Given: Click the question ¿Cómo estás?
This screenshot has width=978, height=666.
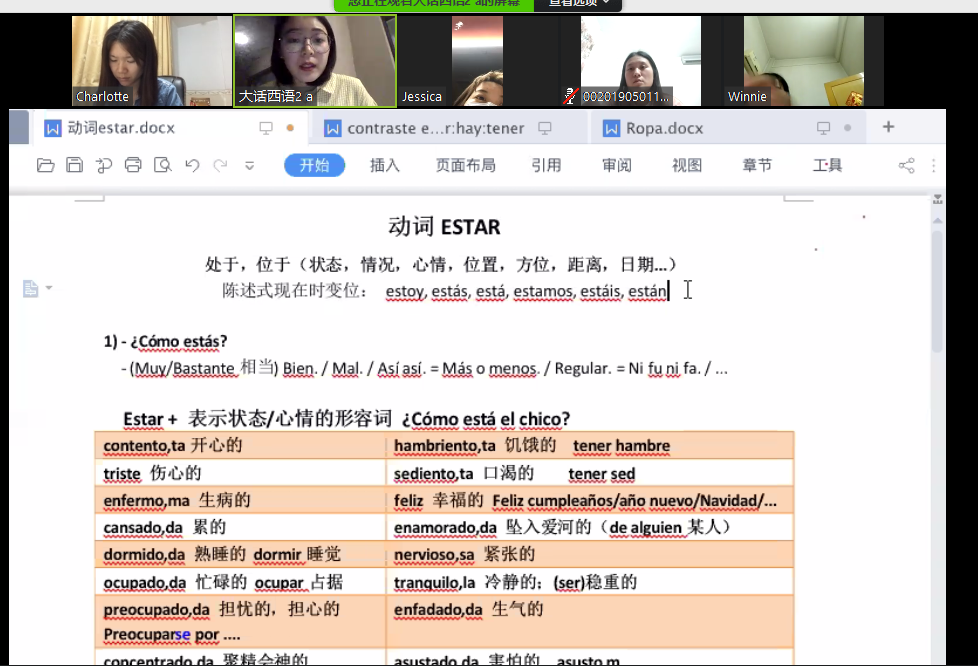Looking at the screenshot, I should [178, 342].
